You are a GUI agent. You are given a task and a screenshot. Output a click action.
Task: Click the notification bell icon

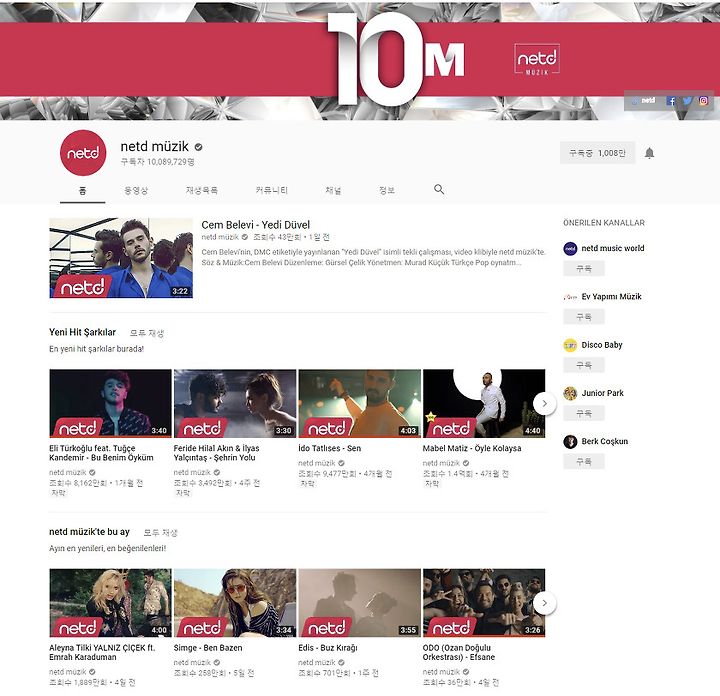click(x=649, y=153)
